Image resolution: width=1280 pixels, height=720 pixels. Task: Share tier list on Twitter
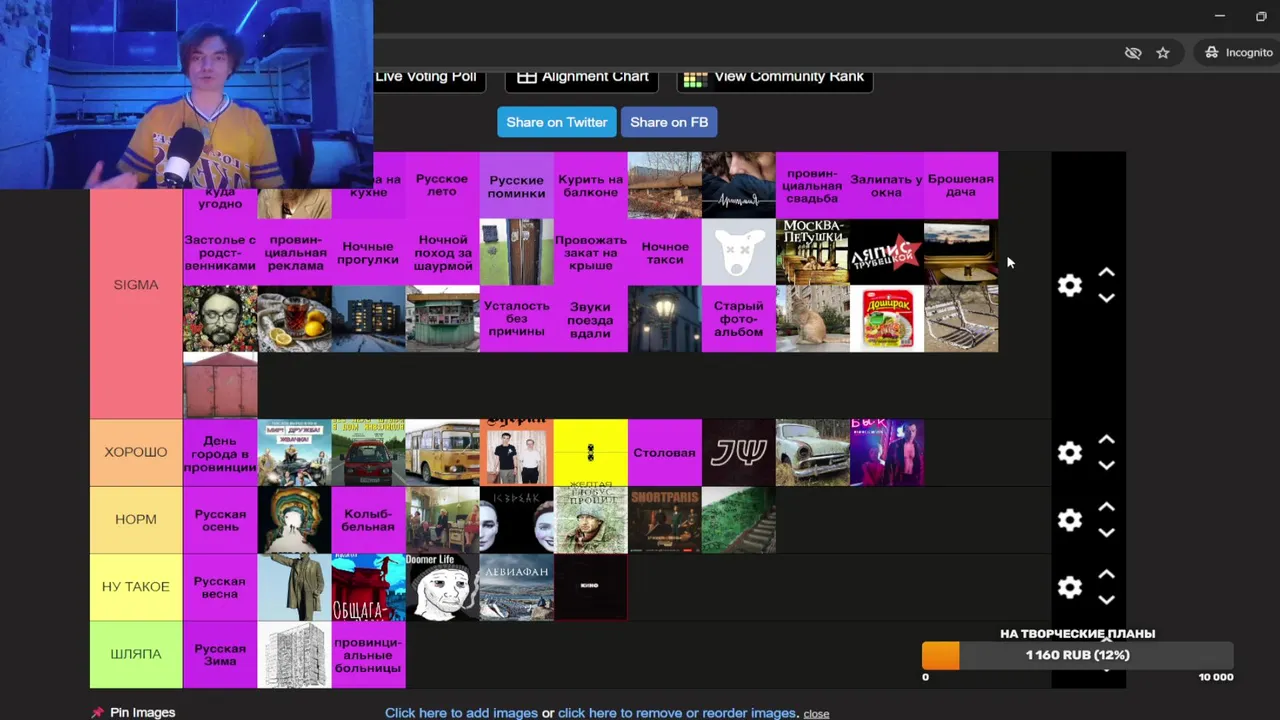pyautogui.click(x=557, y=122)
